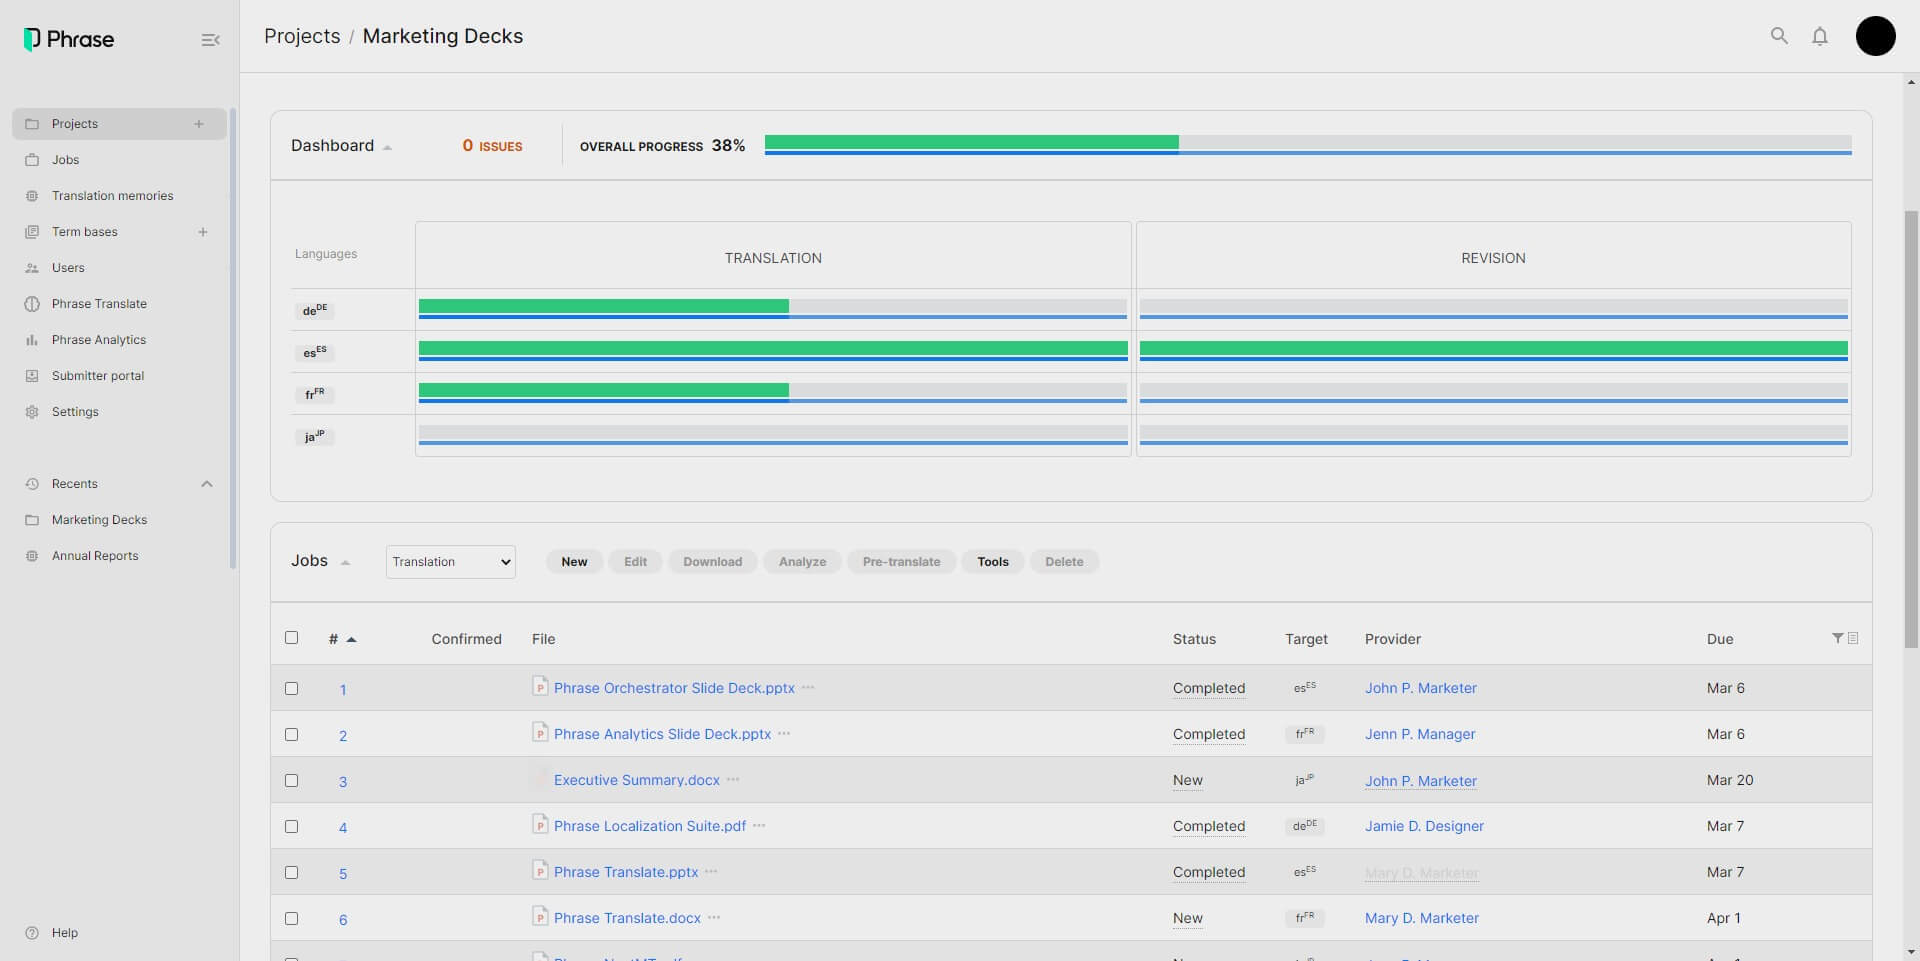Image resolution: width=1920 pixels, height=961 pixels.
Task: Check the box for job 6
Action: click(292, 918)
